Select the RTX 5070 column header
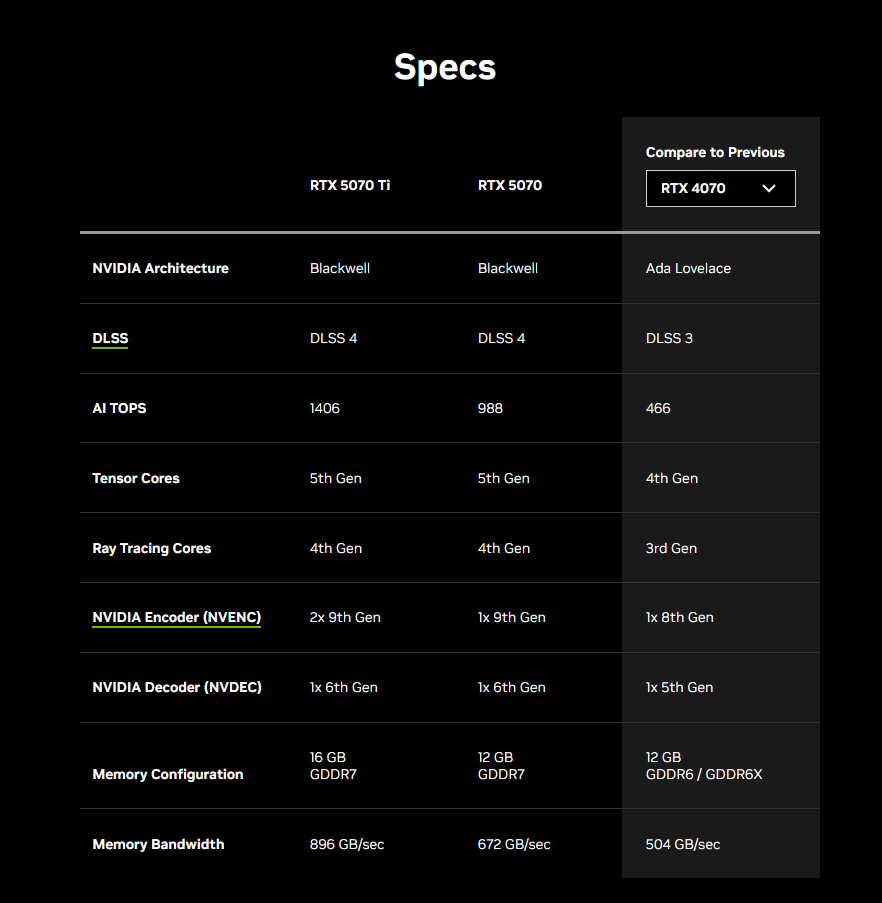The image size is (882, 903). (x=510, y=185)
